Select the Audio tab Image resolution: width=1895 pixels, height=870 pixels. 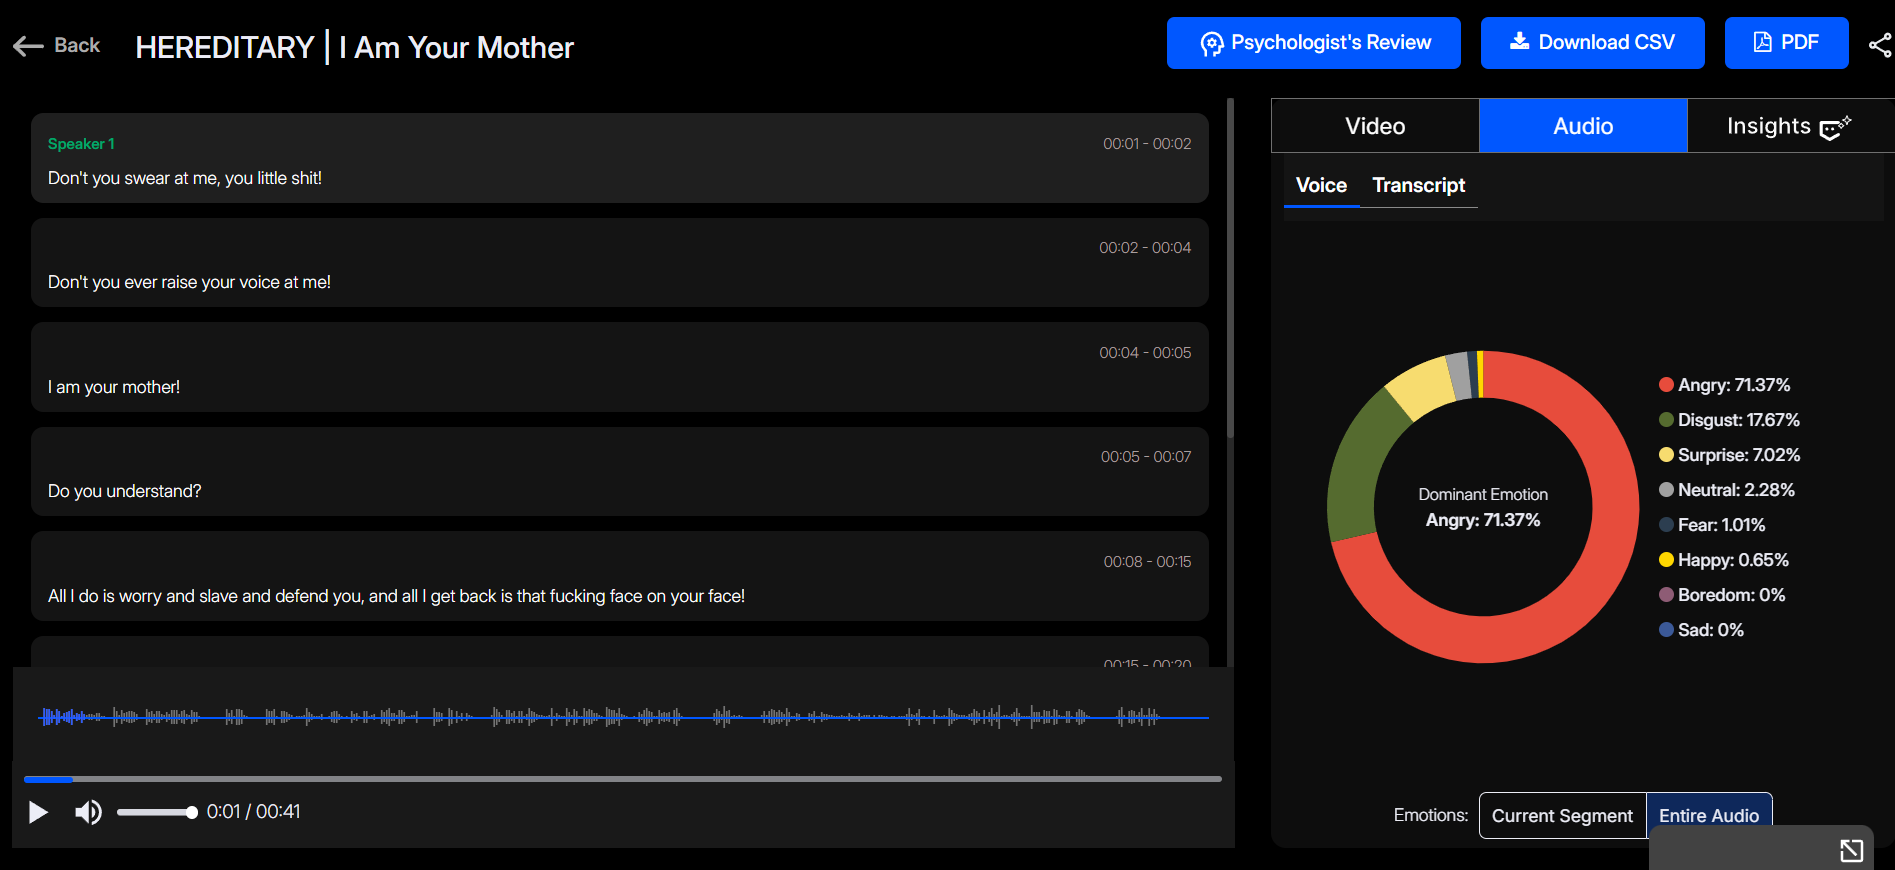[1583, 126]
